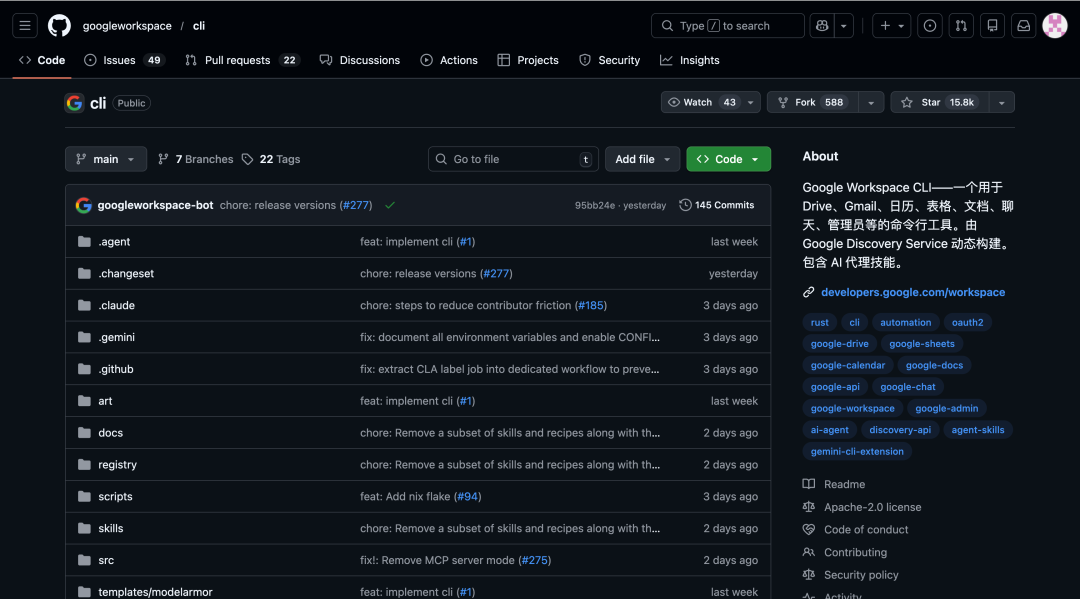Switch to the Insights tab
1080x599 pixels.
689,61
